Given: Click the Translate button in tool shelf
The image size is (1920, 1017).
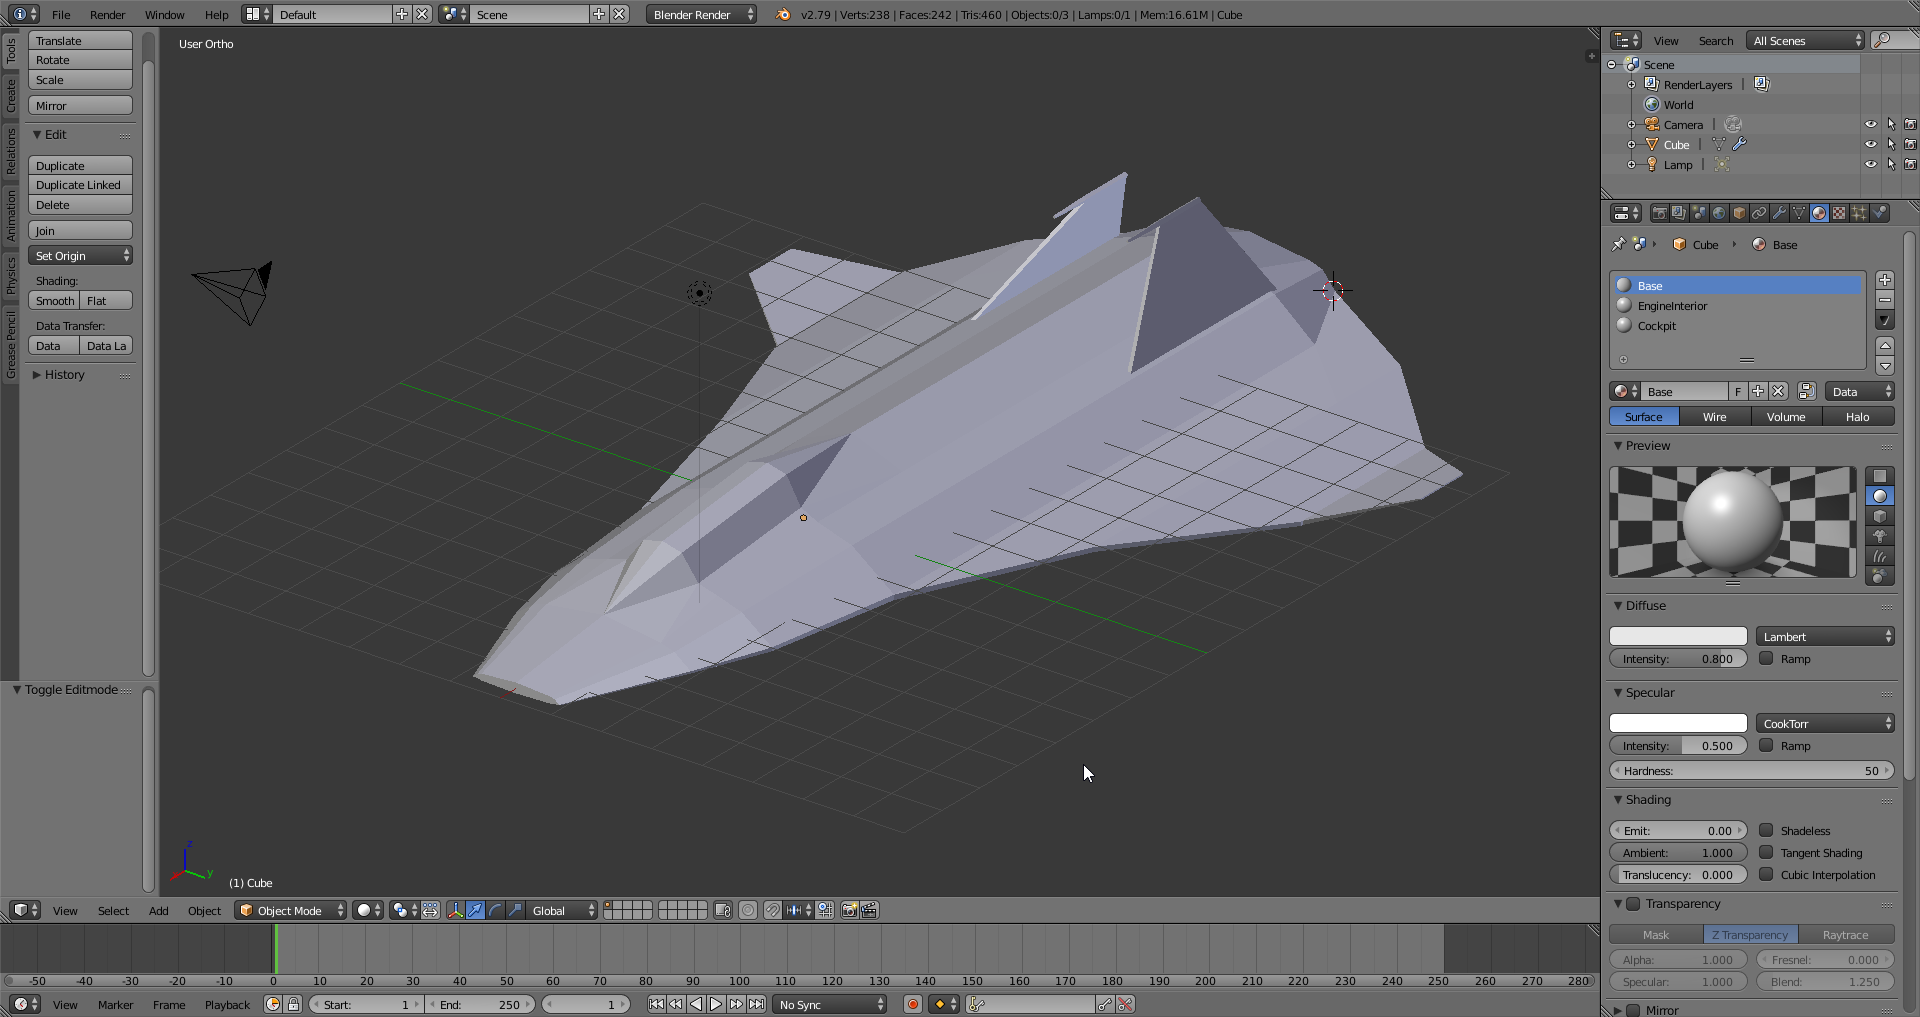Looking at the screenshot, I should click(81, 41).
